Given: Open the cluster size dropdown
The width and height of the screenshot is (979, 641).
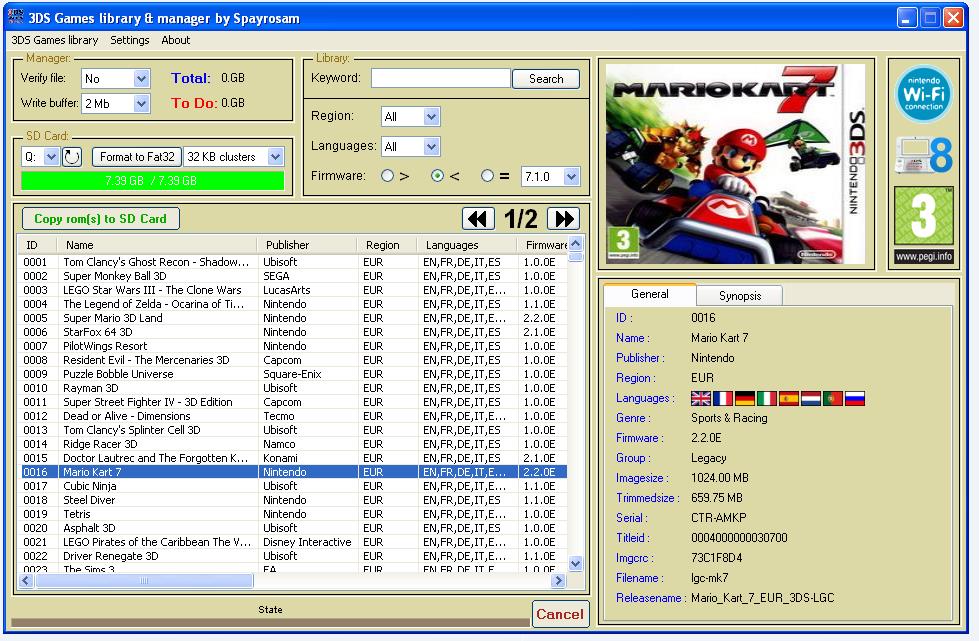Looking at the screenshot, I should click(x=275, y=157).
